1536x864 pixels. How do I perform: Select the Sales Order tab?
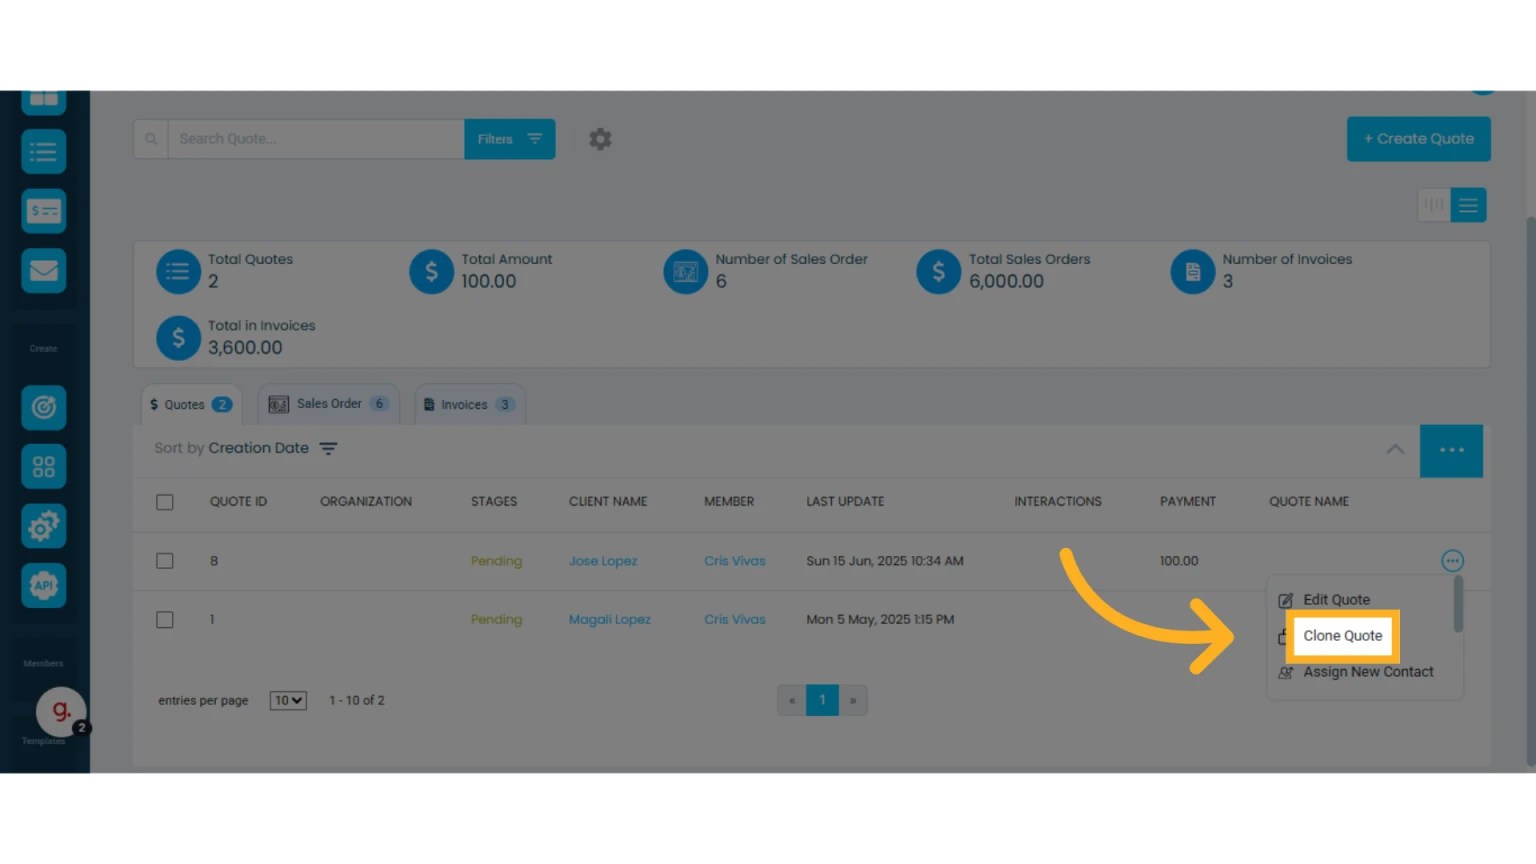tap(329, 404)
